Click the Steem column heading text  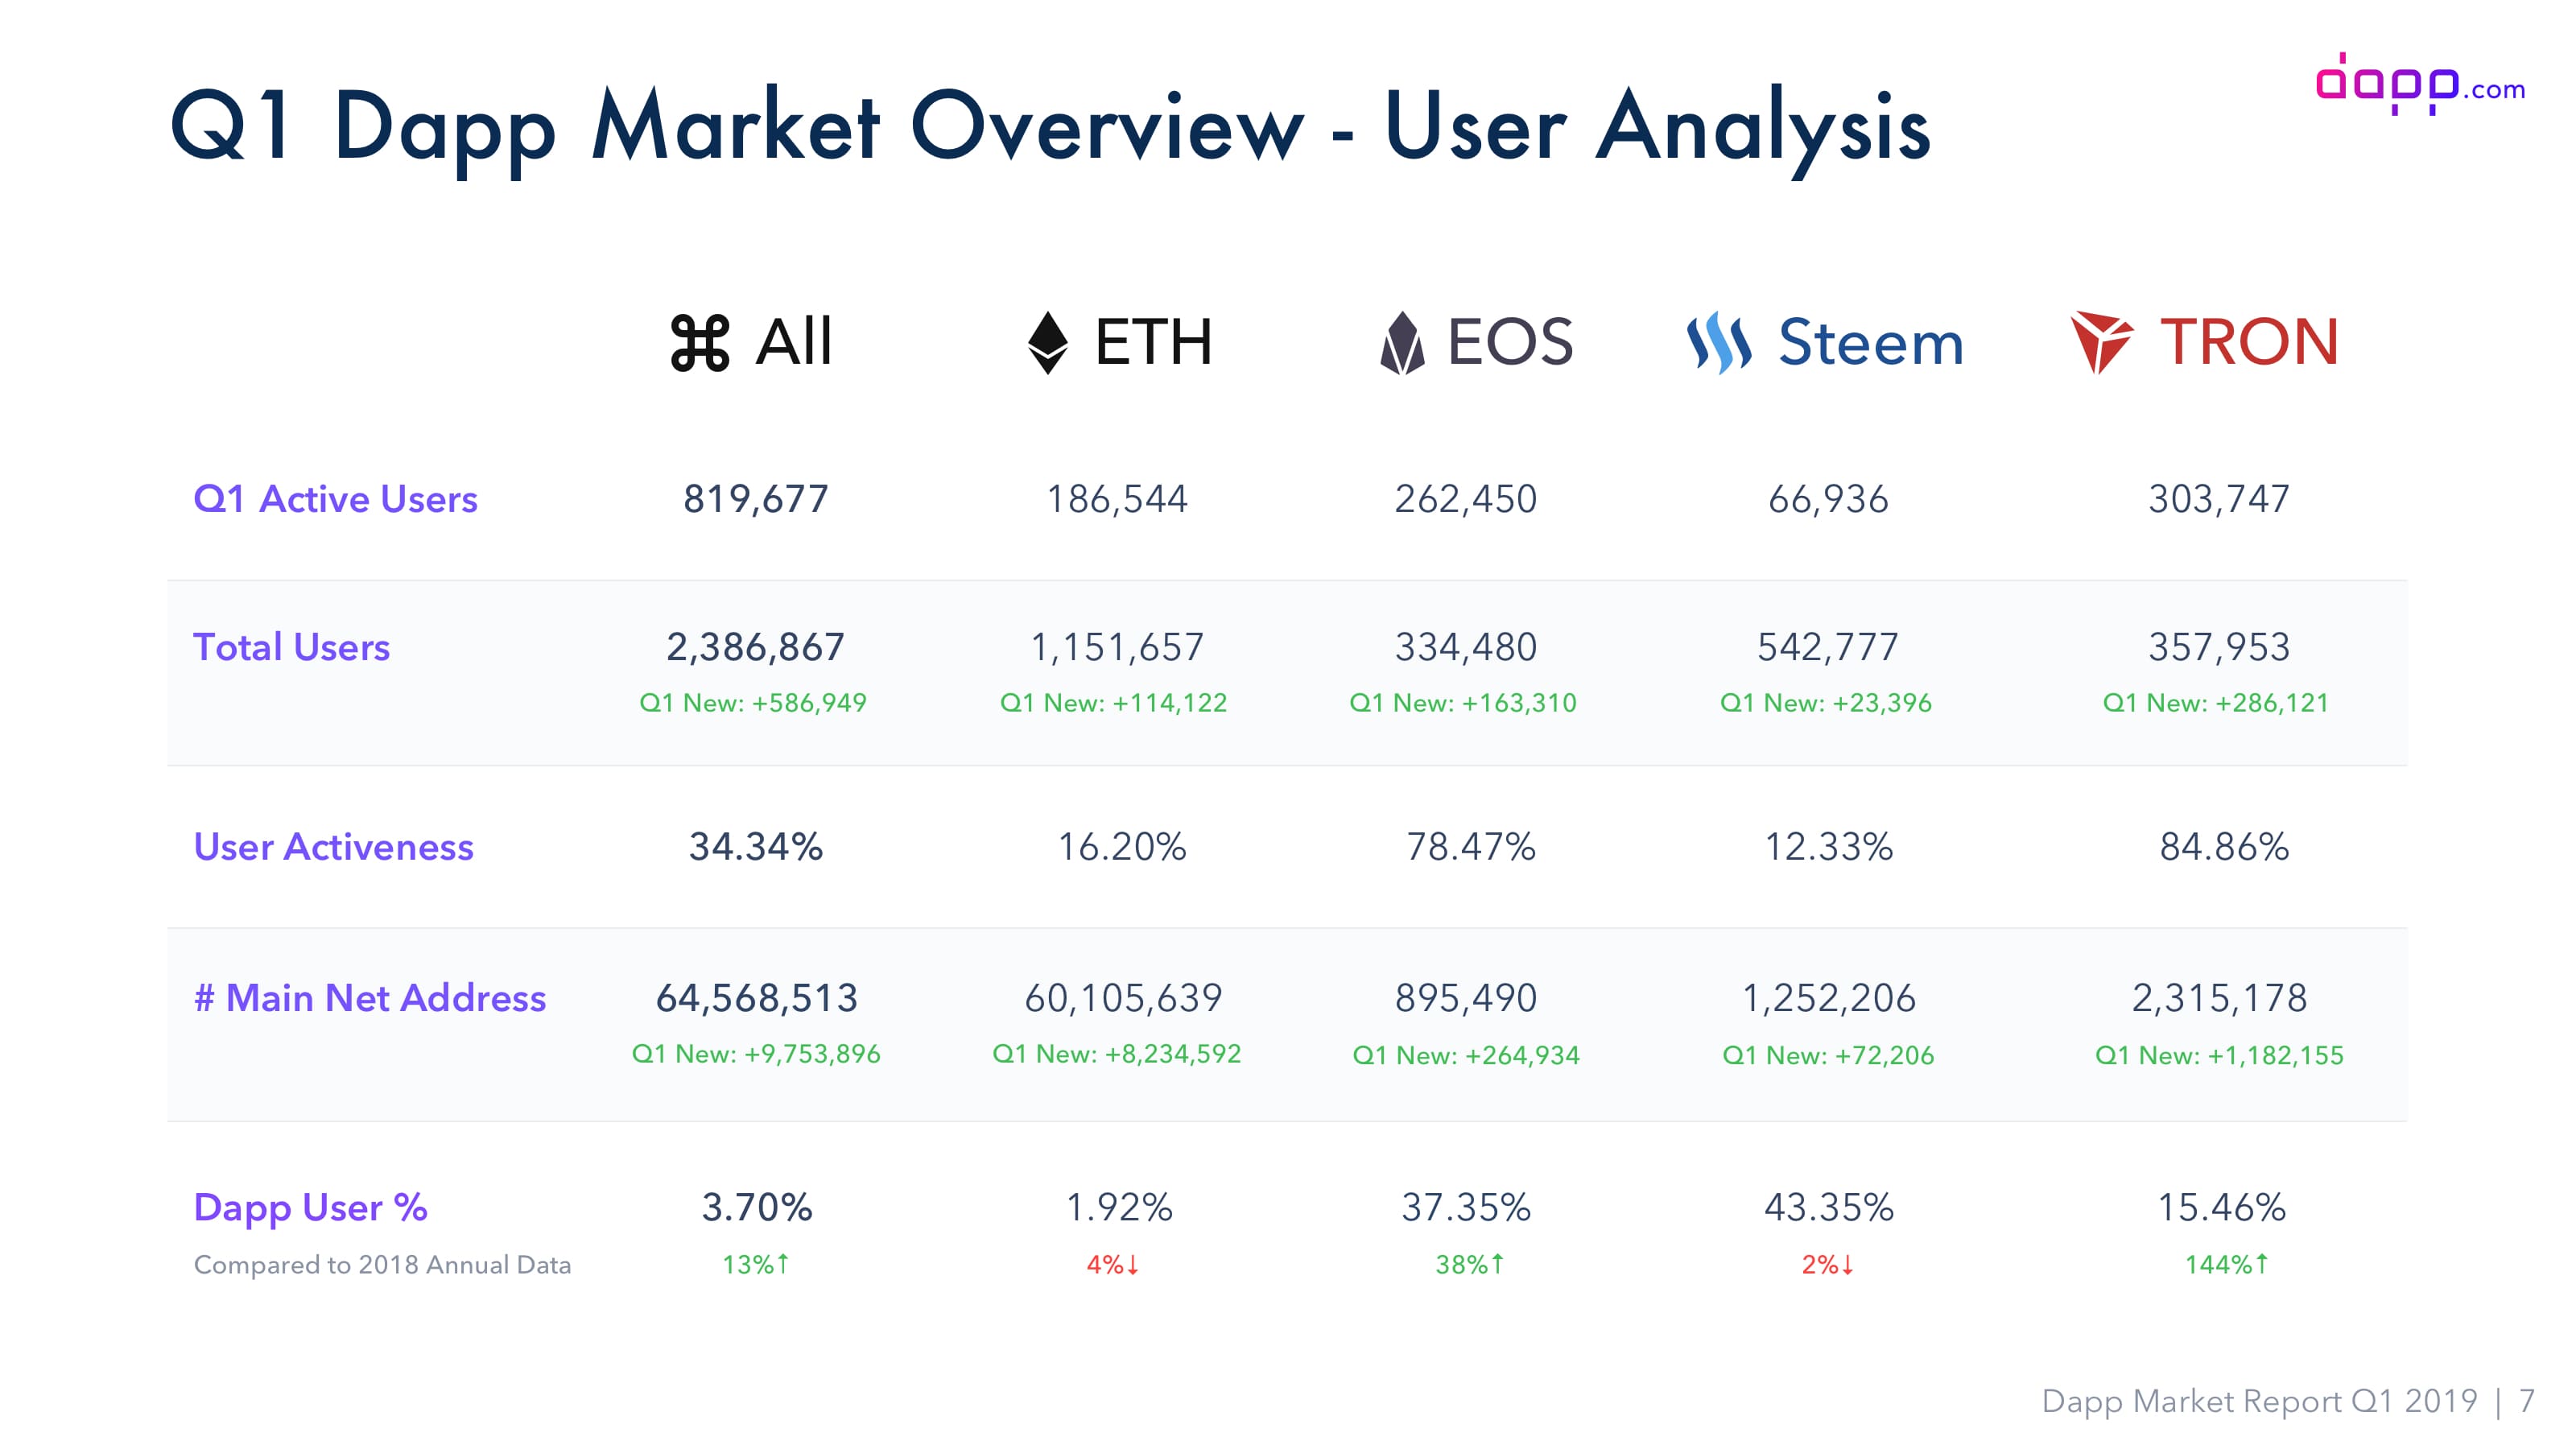[x=1871, y=342]
